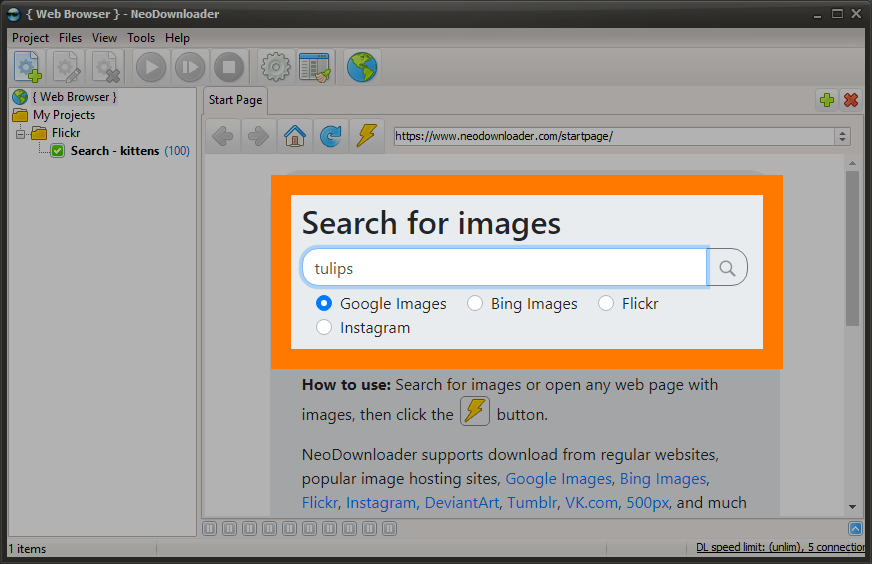Go back with the left arrow
The width and height of the screenshot is (872, 564).
coord(223,135)
